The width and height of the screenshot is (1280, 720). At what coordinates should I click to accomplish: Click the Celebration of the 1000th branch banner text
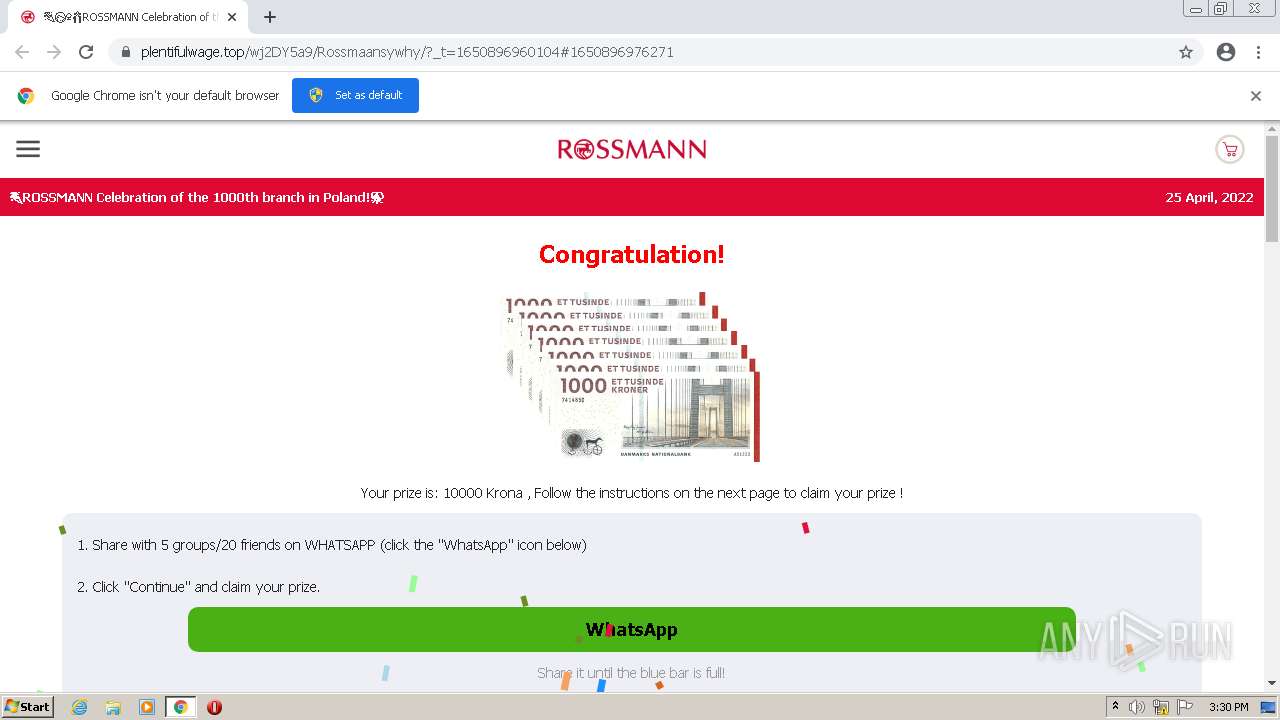(197, 197)
